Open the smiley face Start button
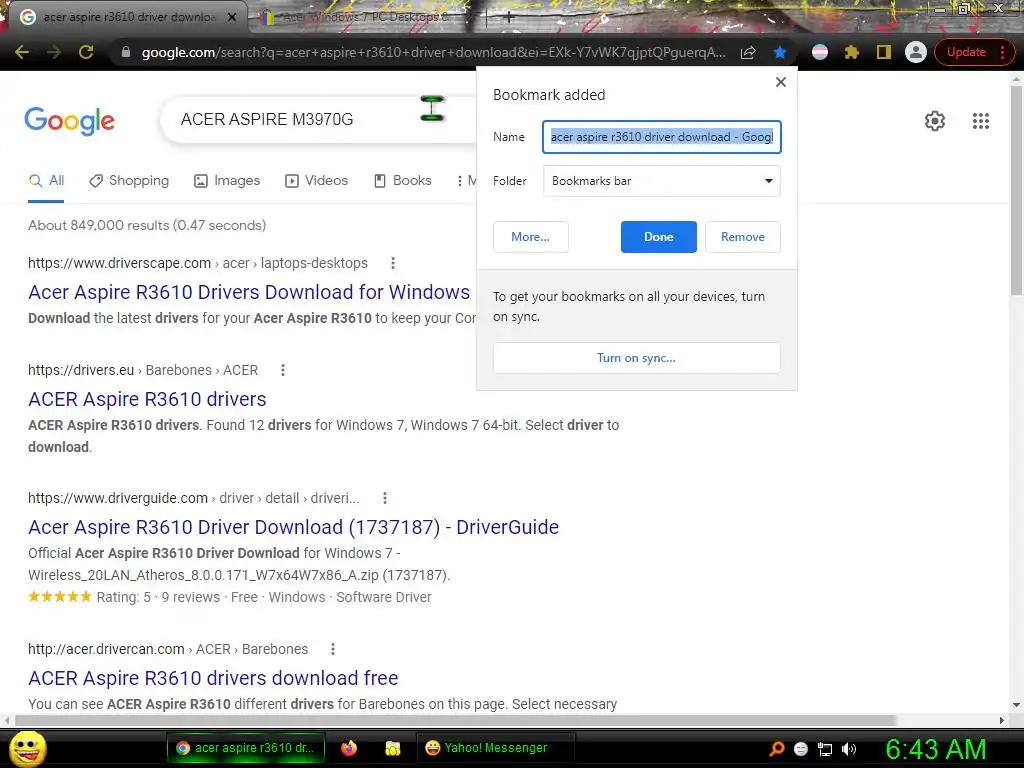1024x768 pixels. (28, 748)
